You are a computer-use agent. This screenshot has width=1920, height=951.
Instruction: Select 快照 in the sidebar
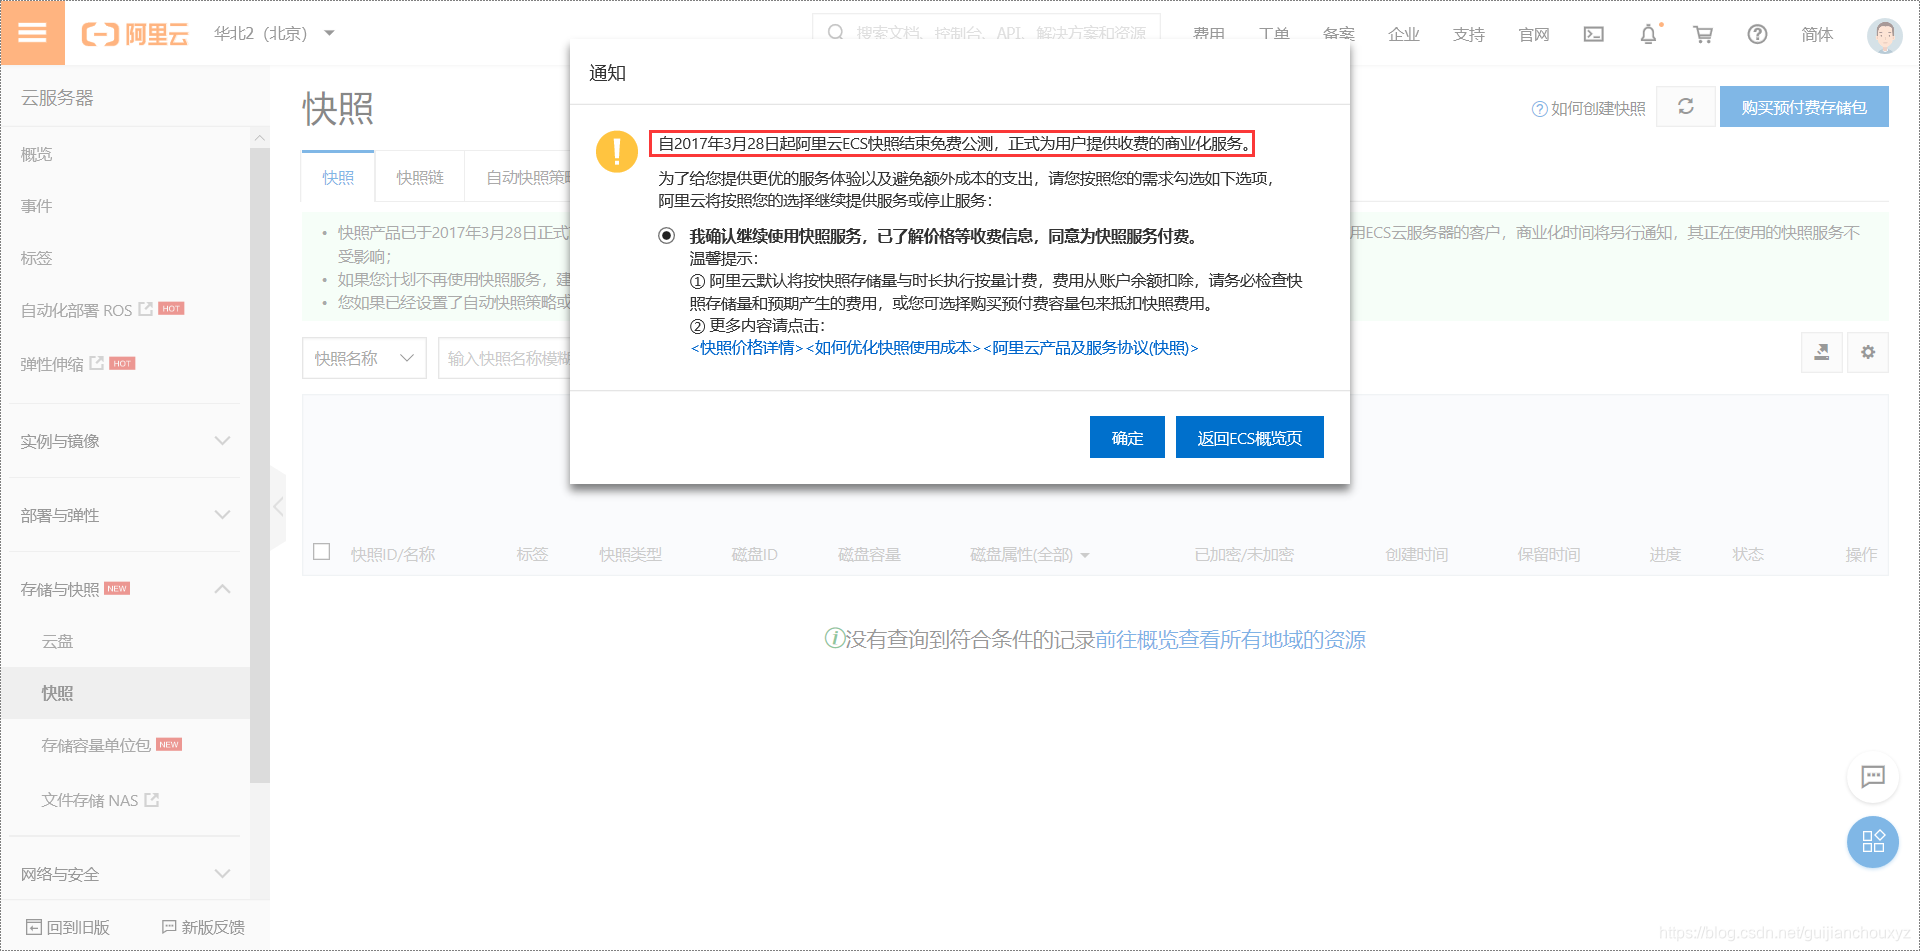(x=126, y=693)
